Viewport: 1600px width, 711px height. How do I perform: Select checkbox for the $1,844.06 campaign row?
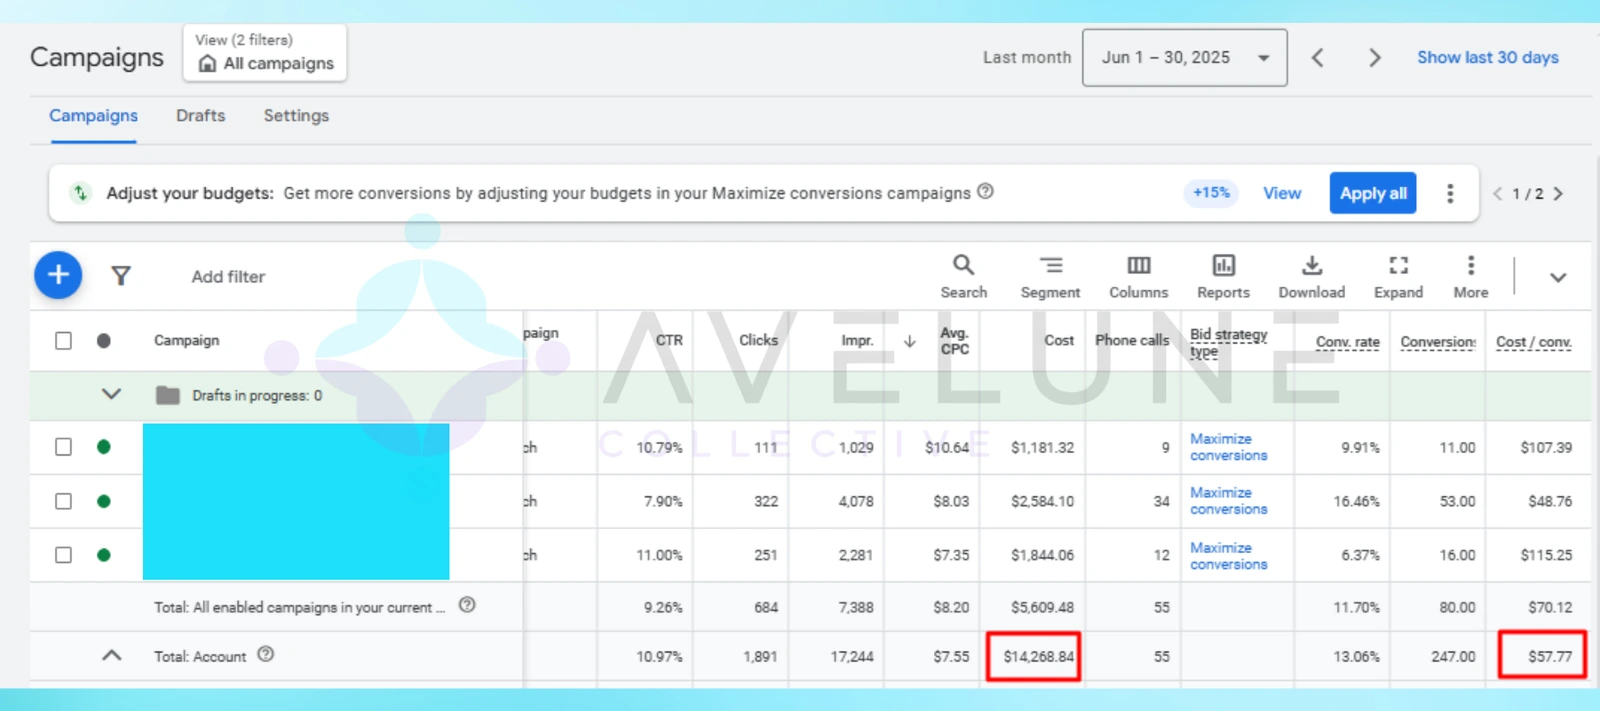tap(63, 555)
